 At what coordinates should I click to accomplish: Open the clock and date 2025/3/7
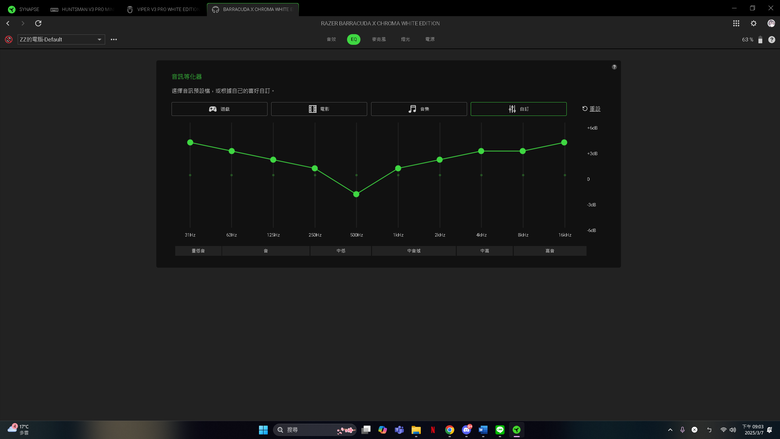(x=753, y=430)
